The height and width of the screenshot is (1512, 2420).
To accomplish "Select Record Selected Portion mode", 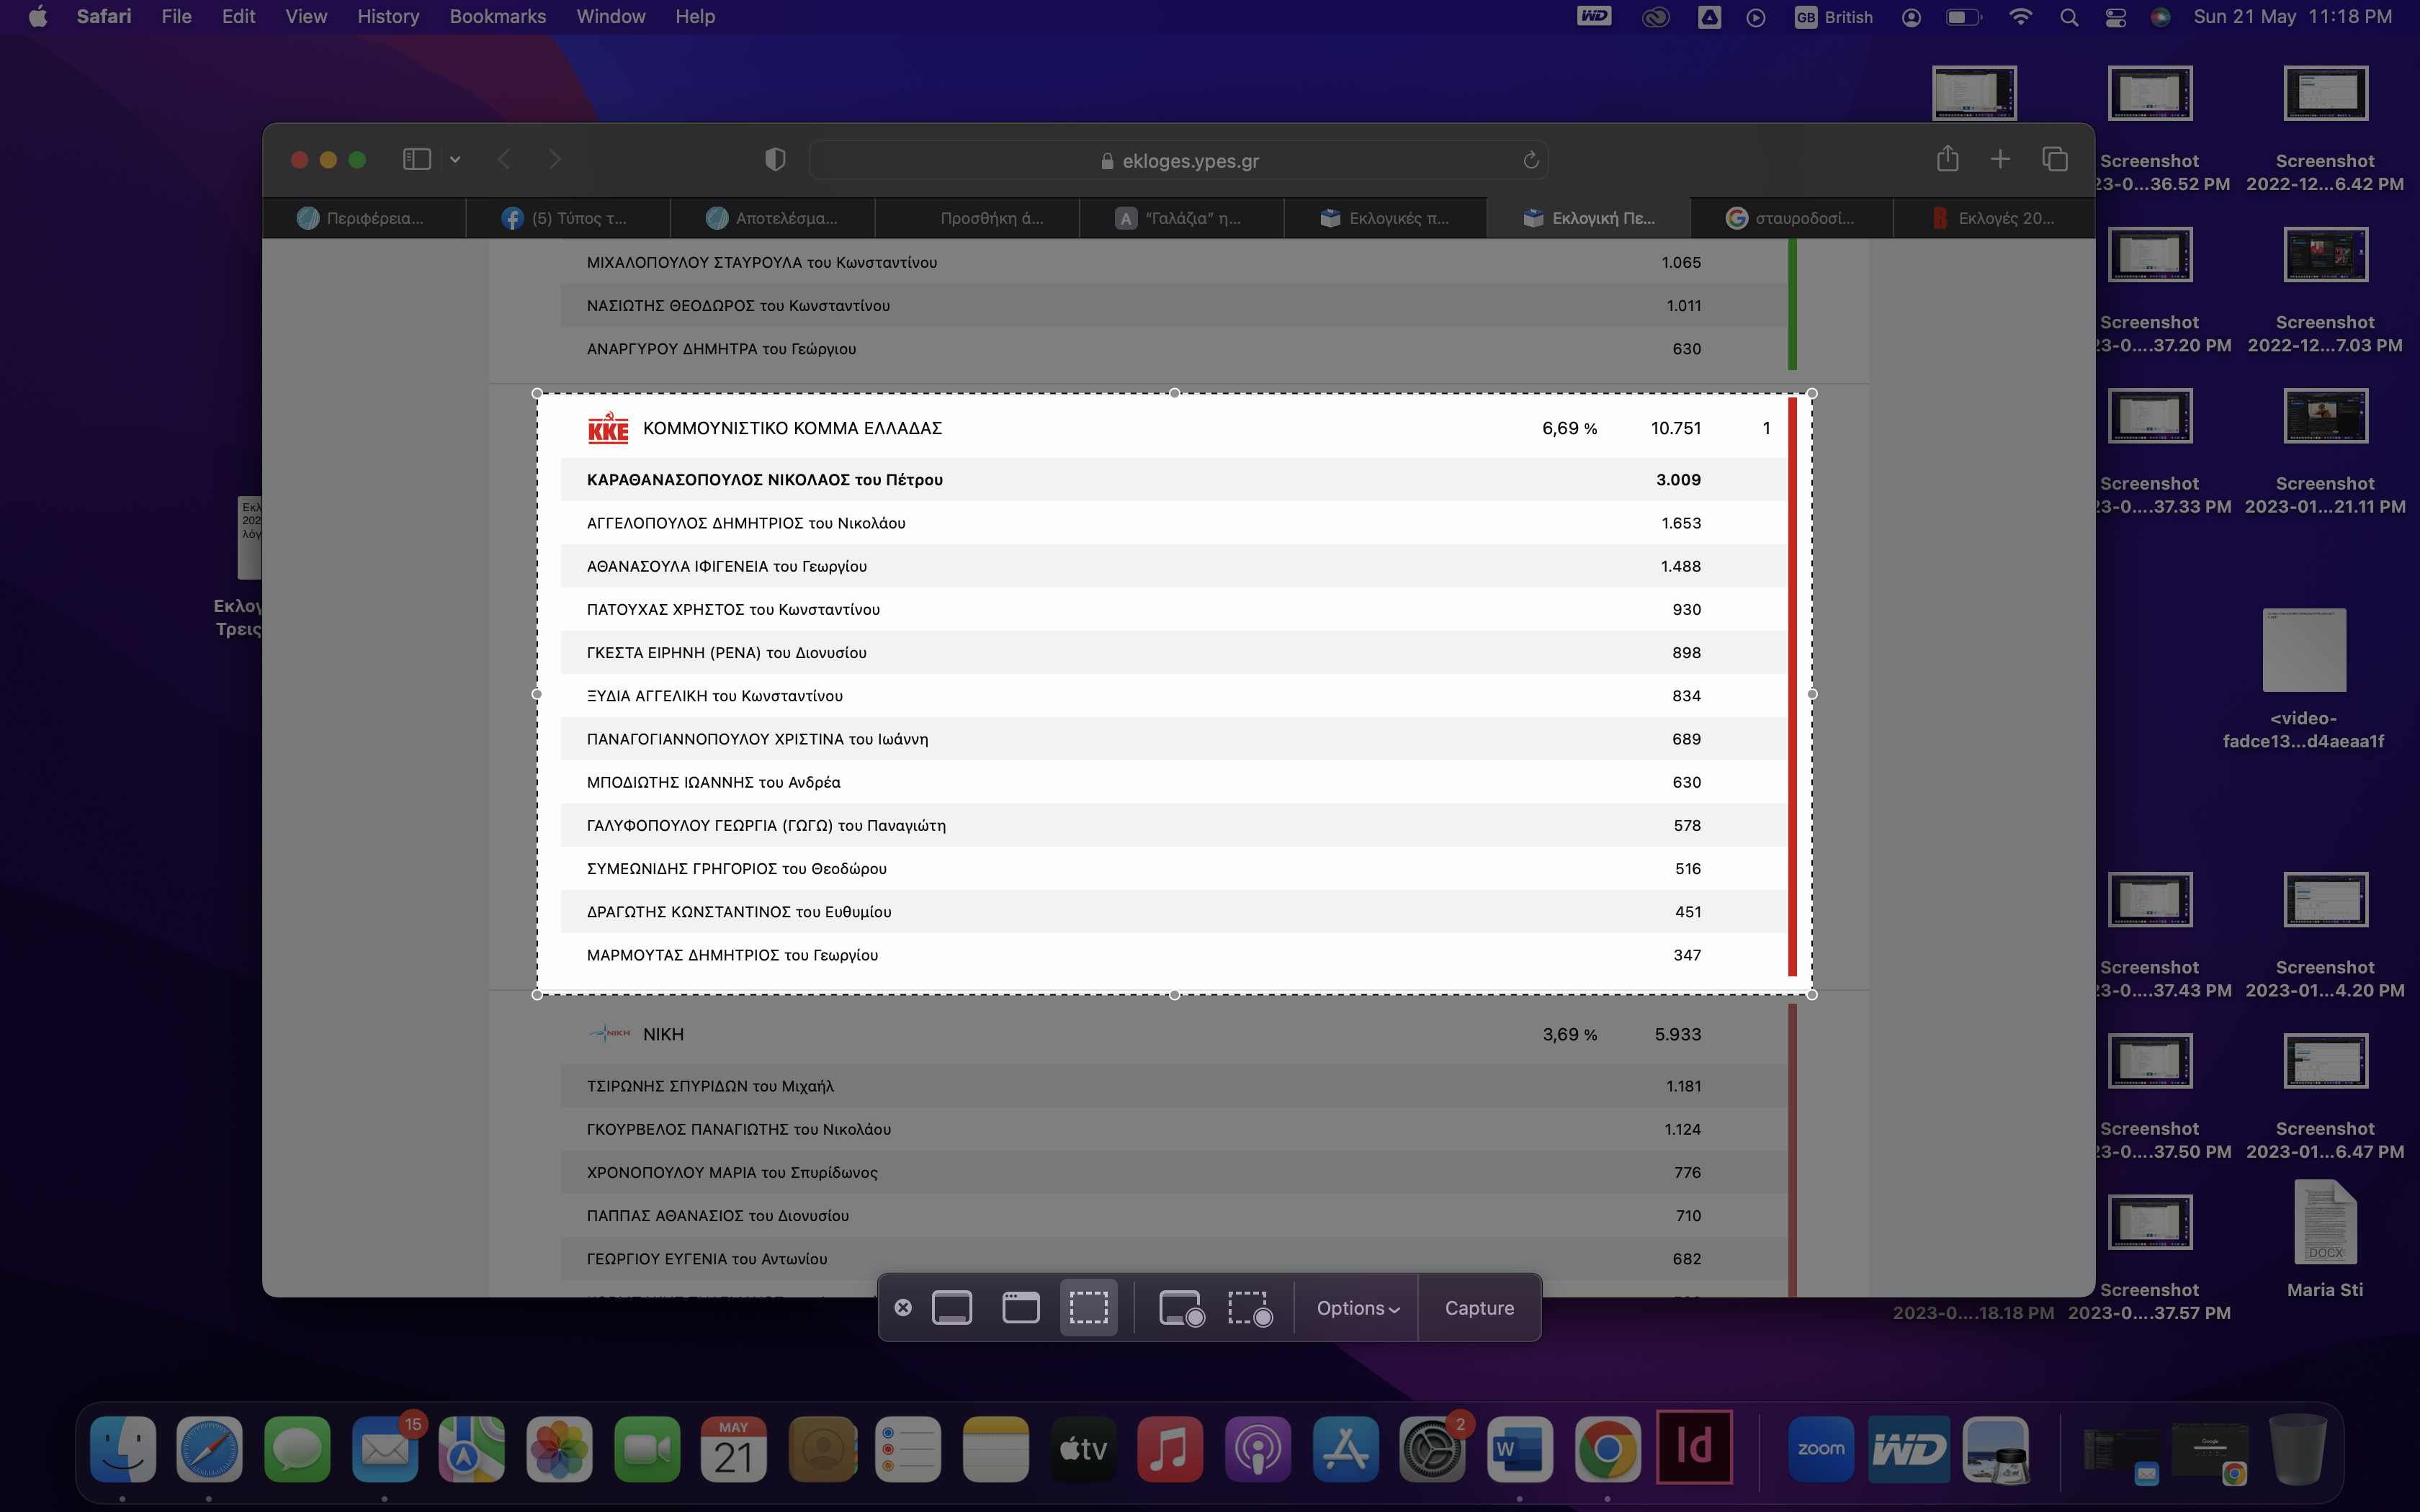I will (x=1250, y=1308).
